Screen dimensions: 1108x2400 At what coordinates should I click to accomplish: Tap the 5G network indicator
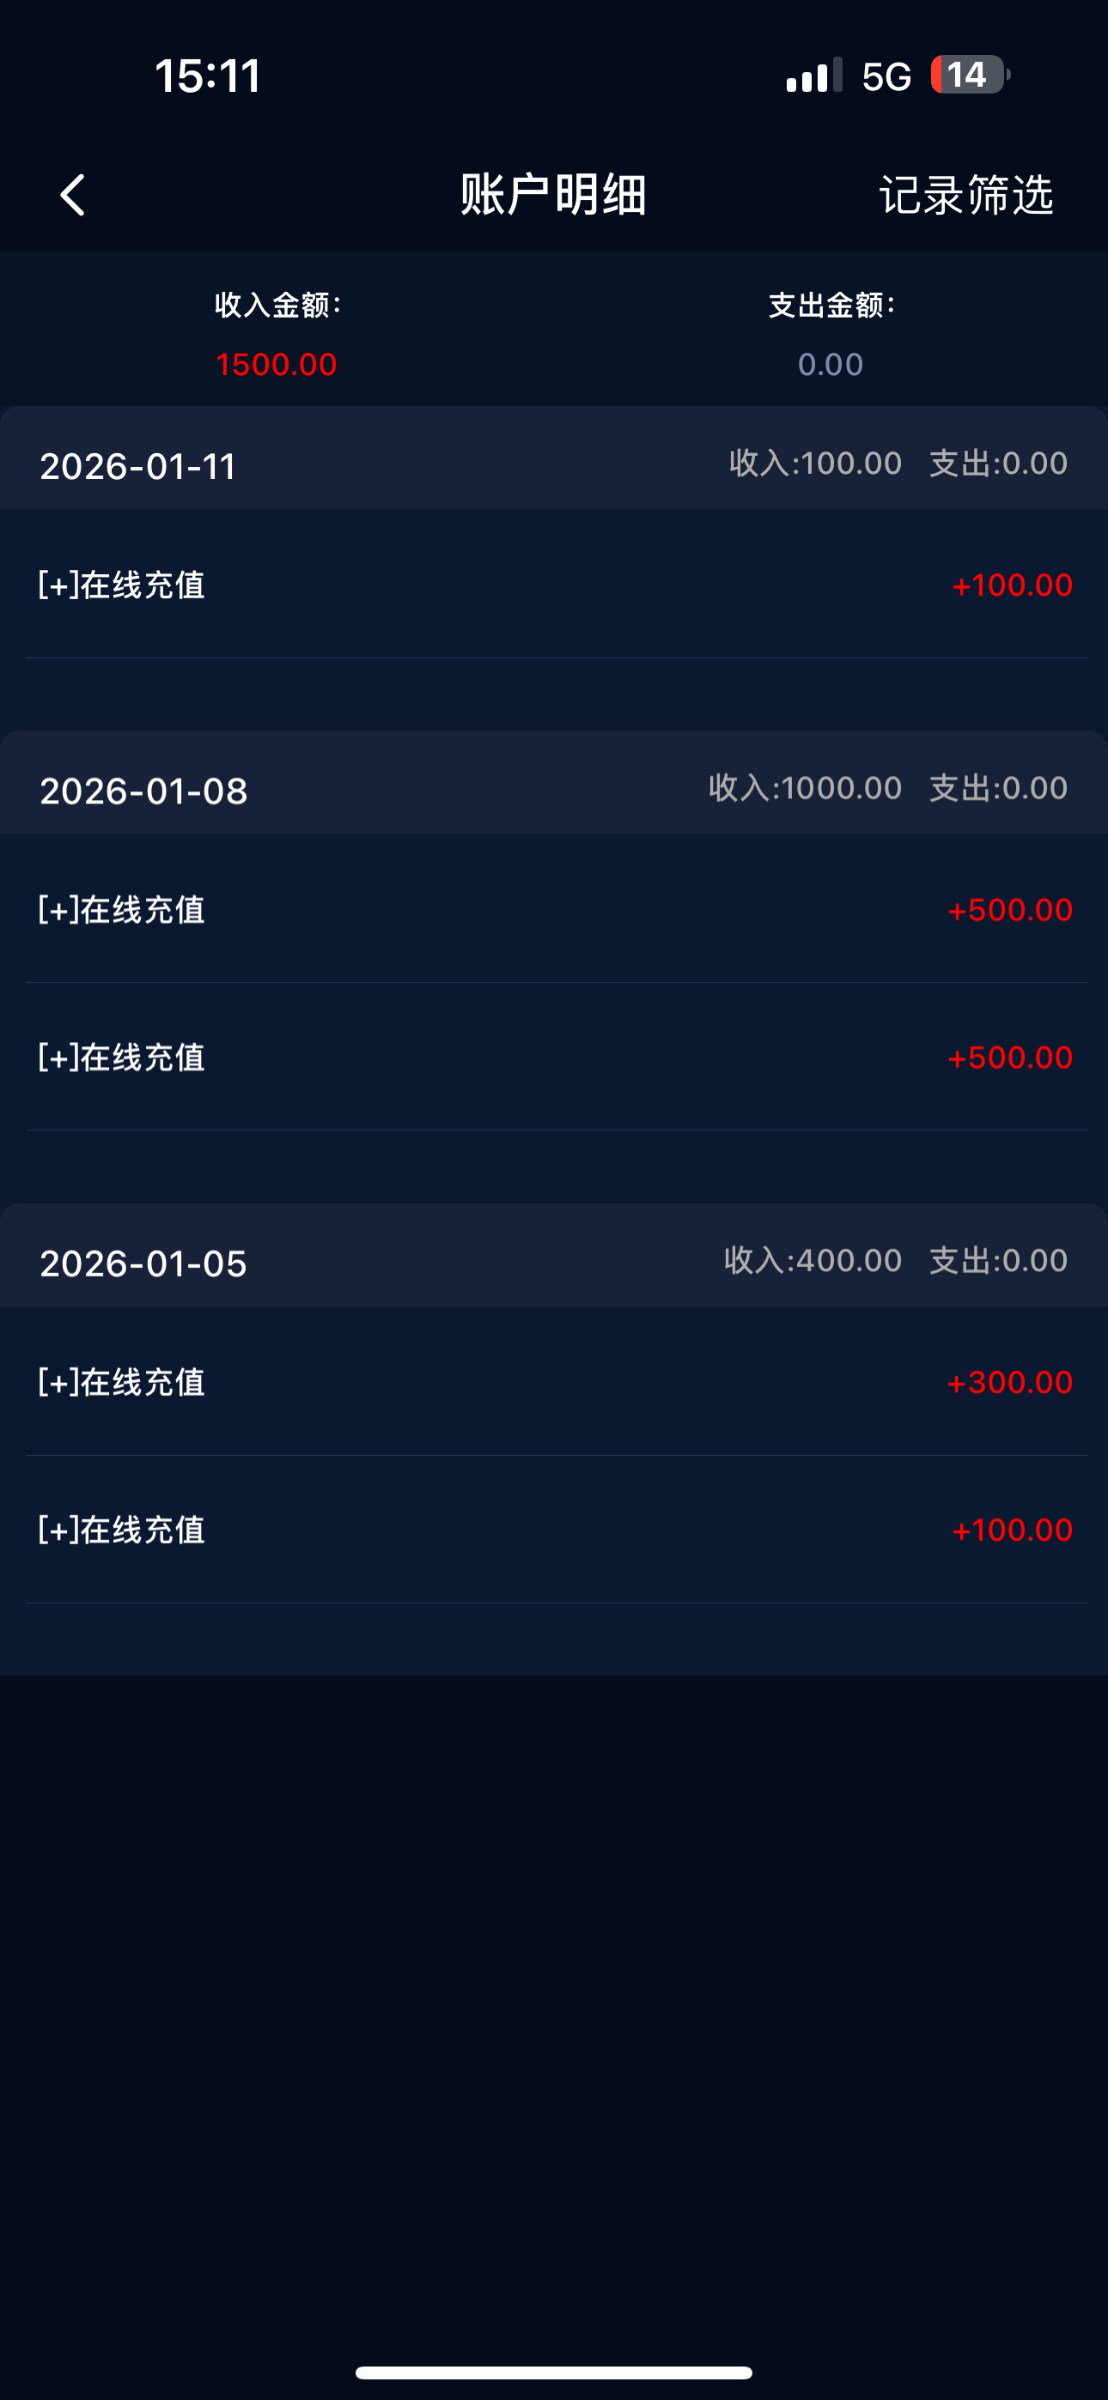click(886, 77)
